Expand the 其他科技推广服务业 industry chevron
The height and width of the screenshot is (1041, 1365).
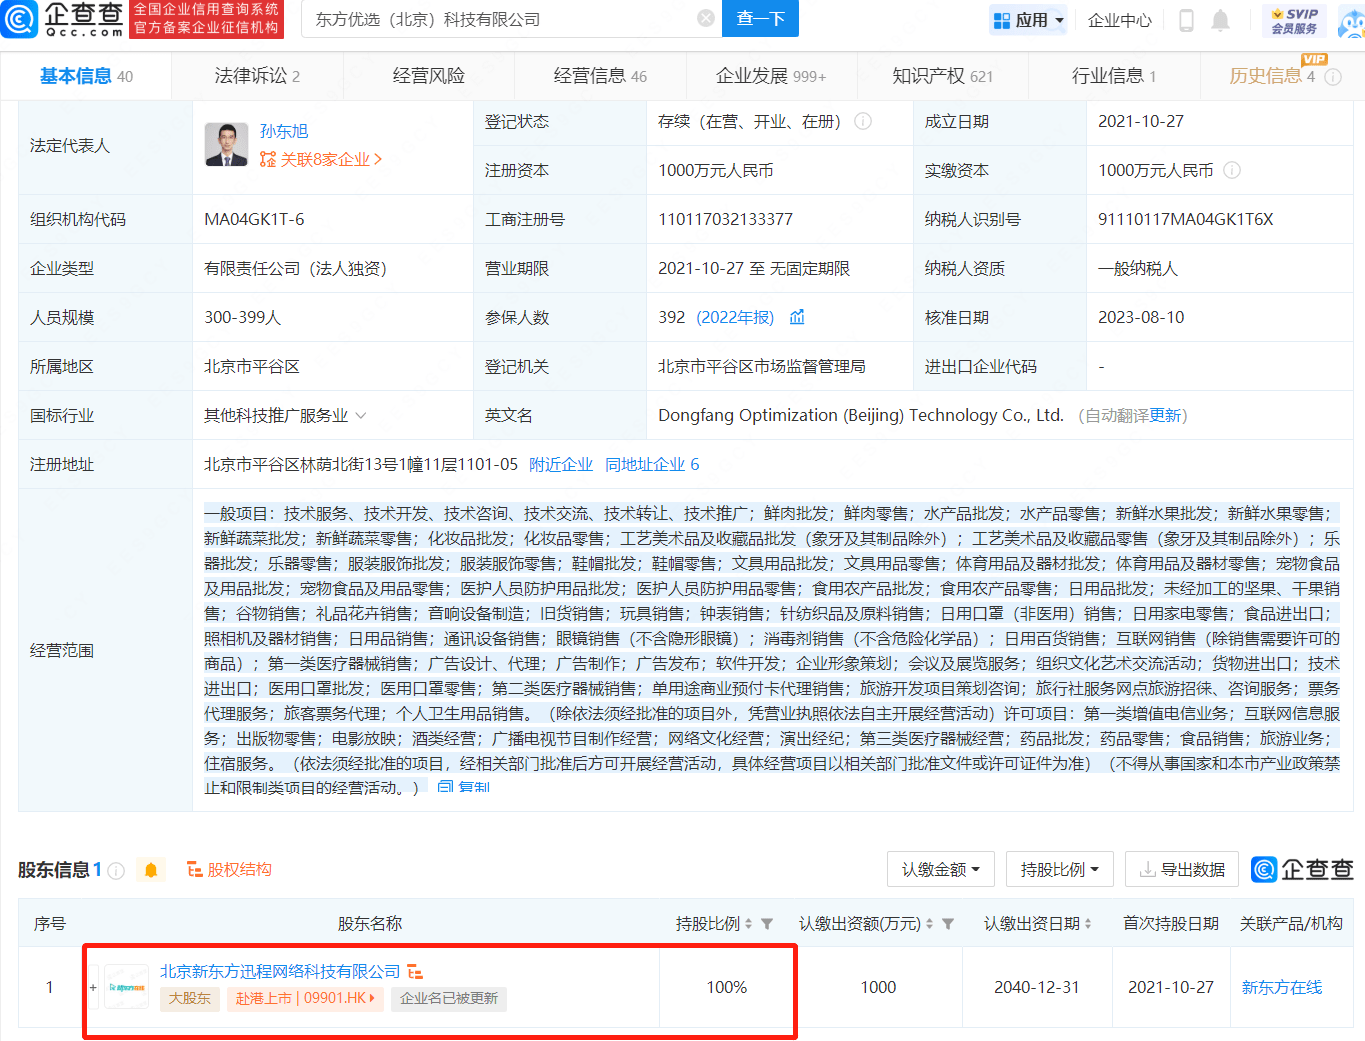pos(361,416)
